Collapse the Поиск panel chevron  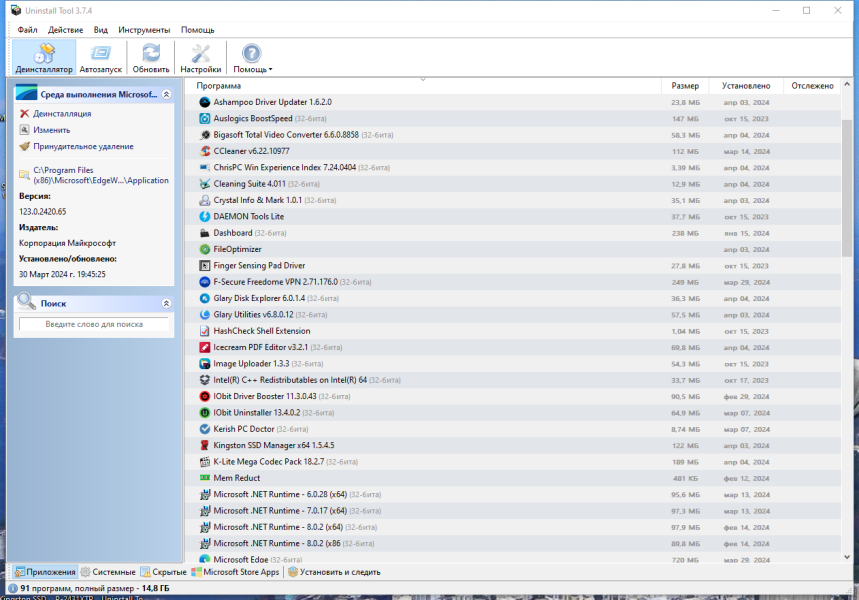point(167,304)
